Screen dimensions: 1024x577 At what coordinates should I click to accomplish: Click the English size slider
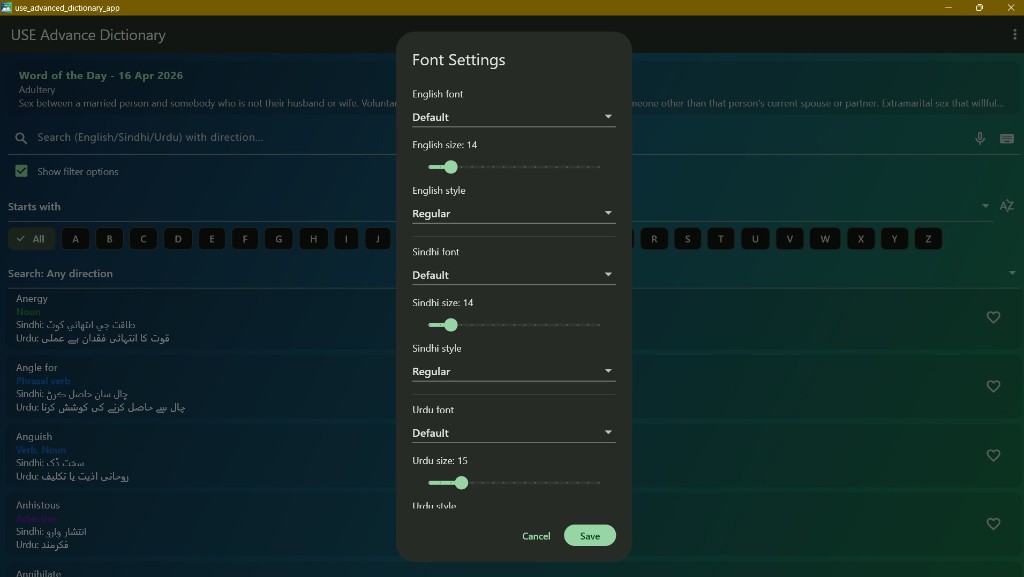click(513, 167)
